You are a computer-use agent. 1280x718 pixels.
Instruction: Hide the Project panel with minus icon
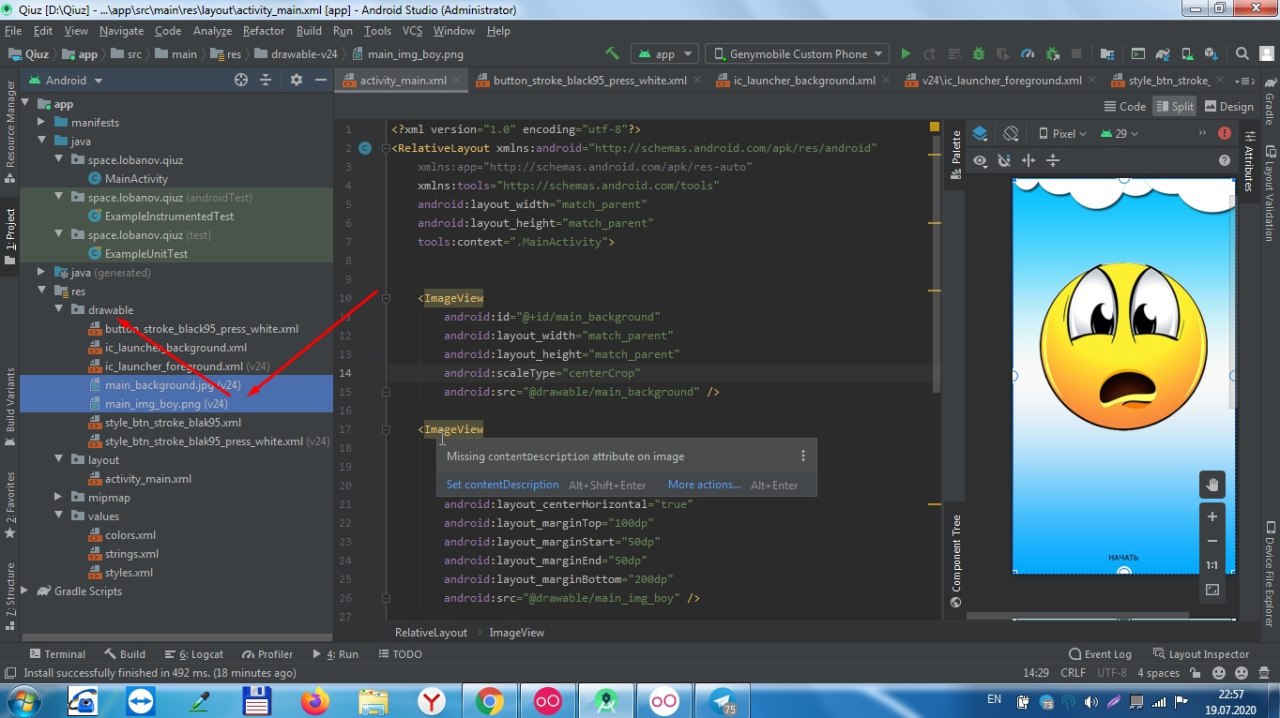coord(320,80)
